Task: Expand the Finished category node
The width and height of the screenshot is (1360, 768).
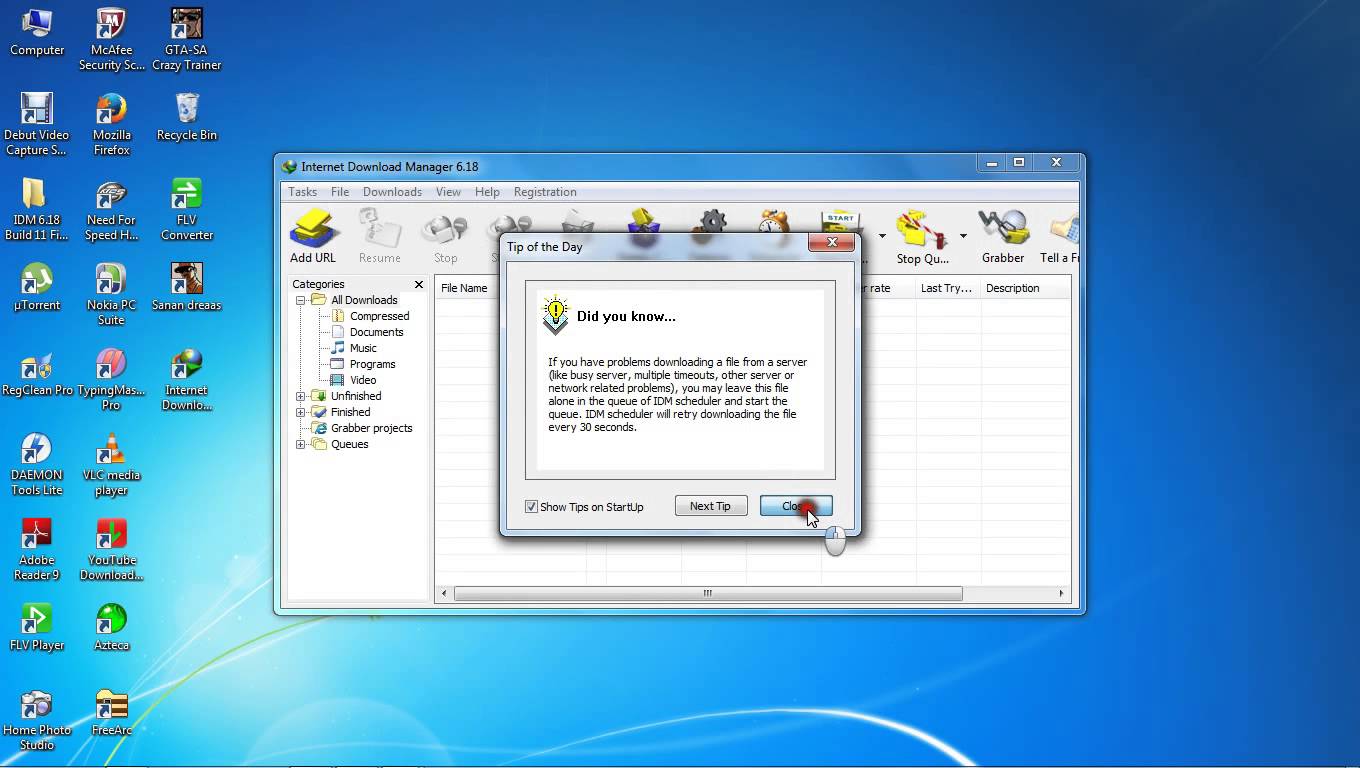Action: click(300, 412)
